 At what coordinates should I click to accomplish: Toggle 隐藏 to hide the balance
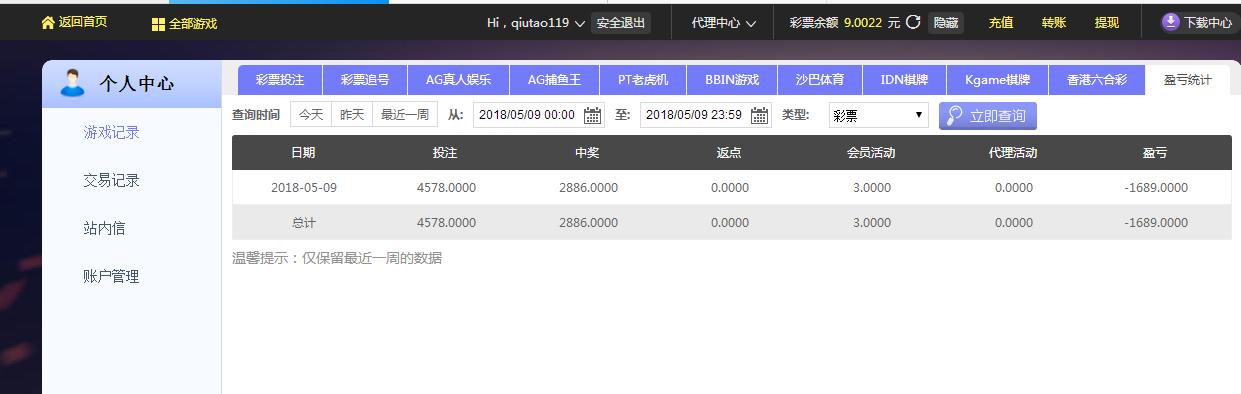coord(945,23)
